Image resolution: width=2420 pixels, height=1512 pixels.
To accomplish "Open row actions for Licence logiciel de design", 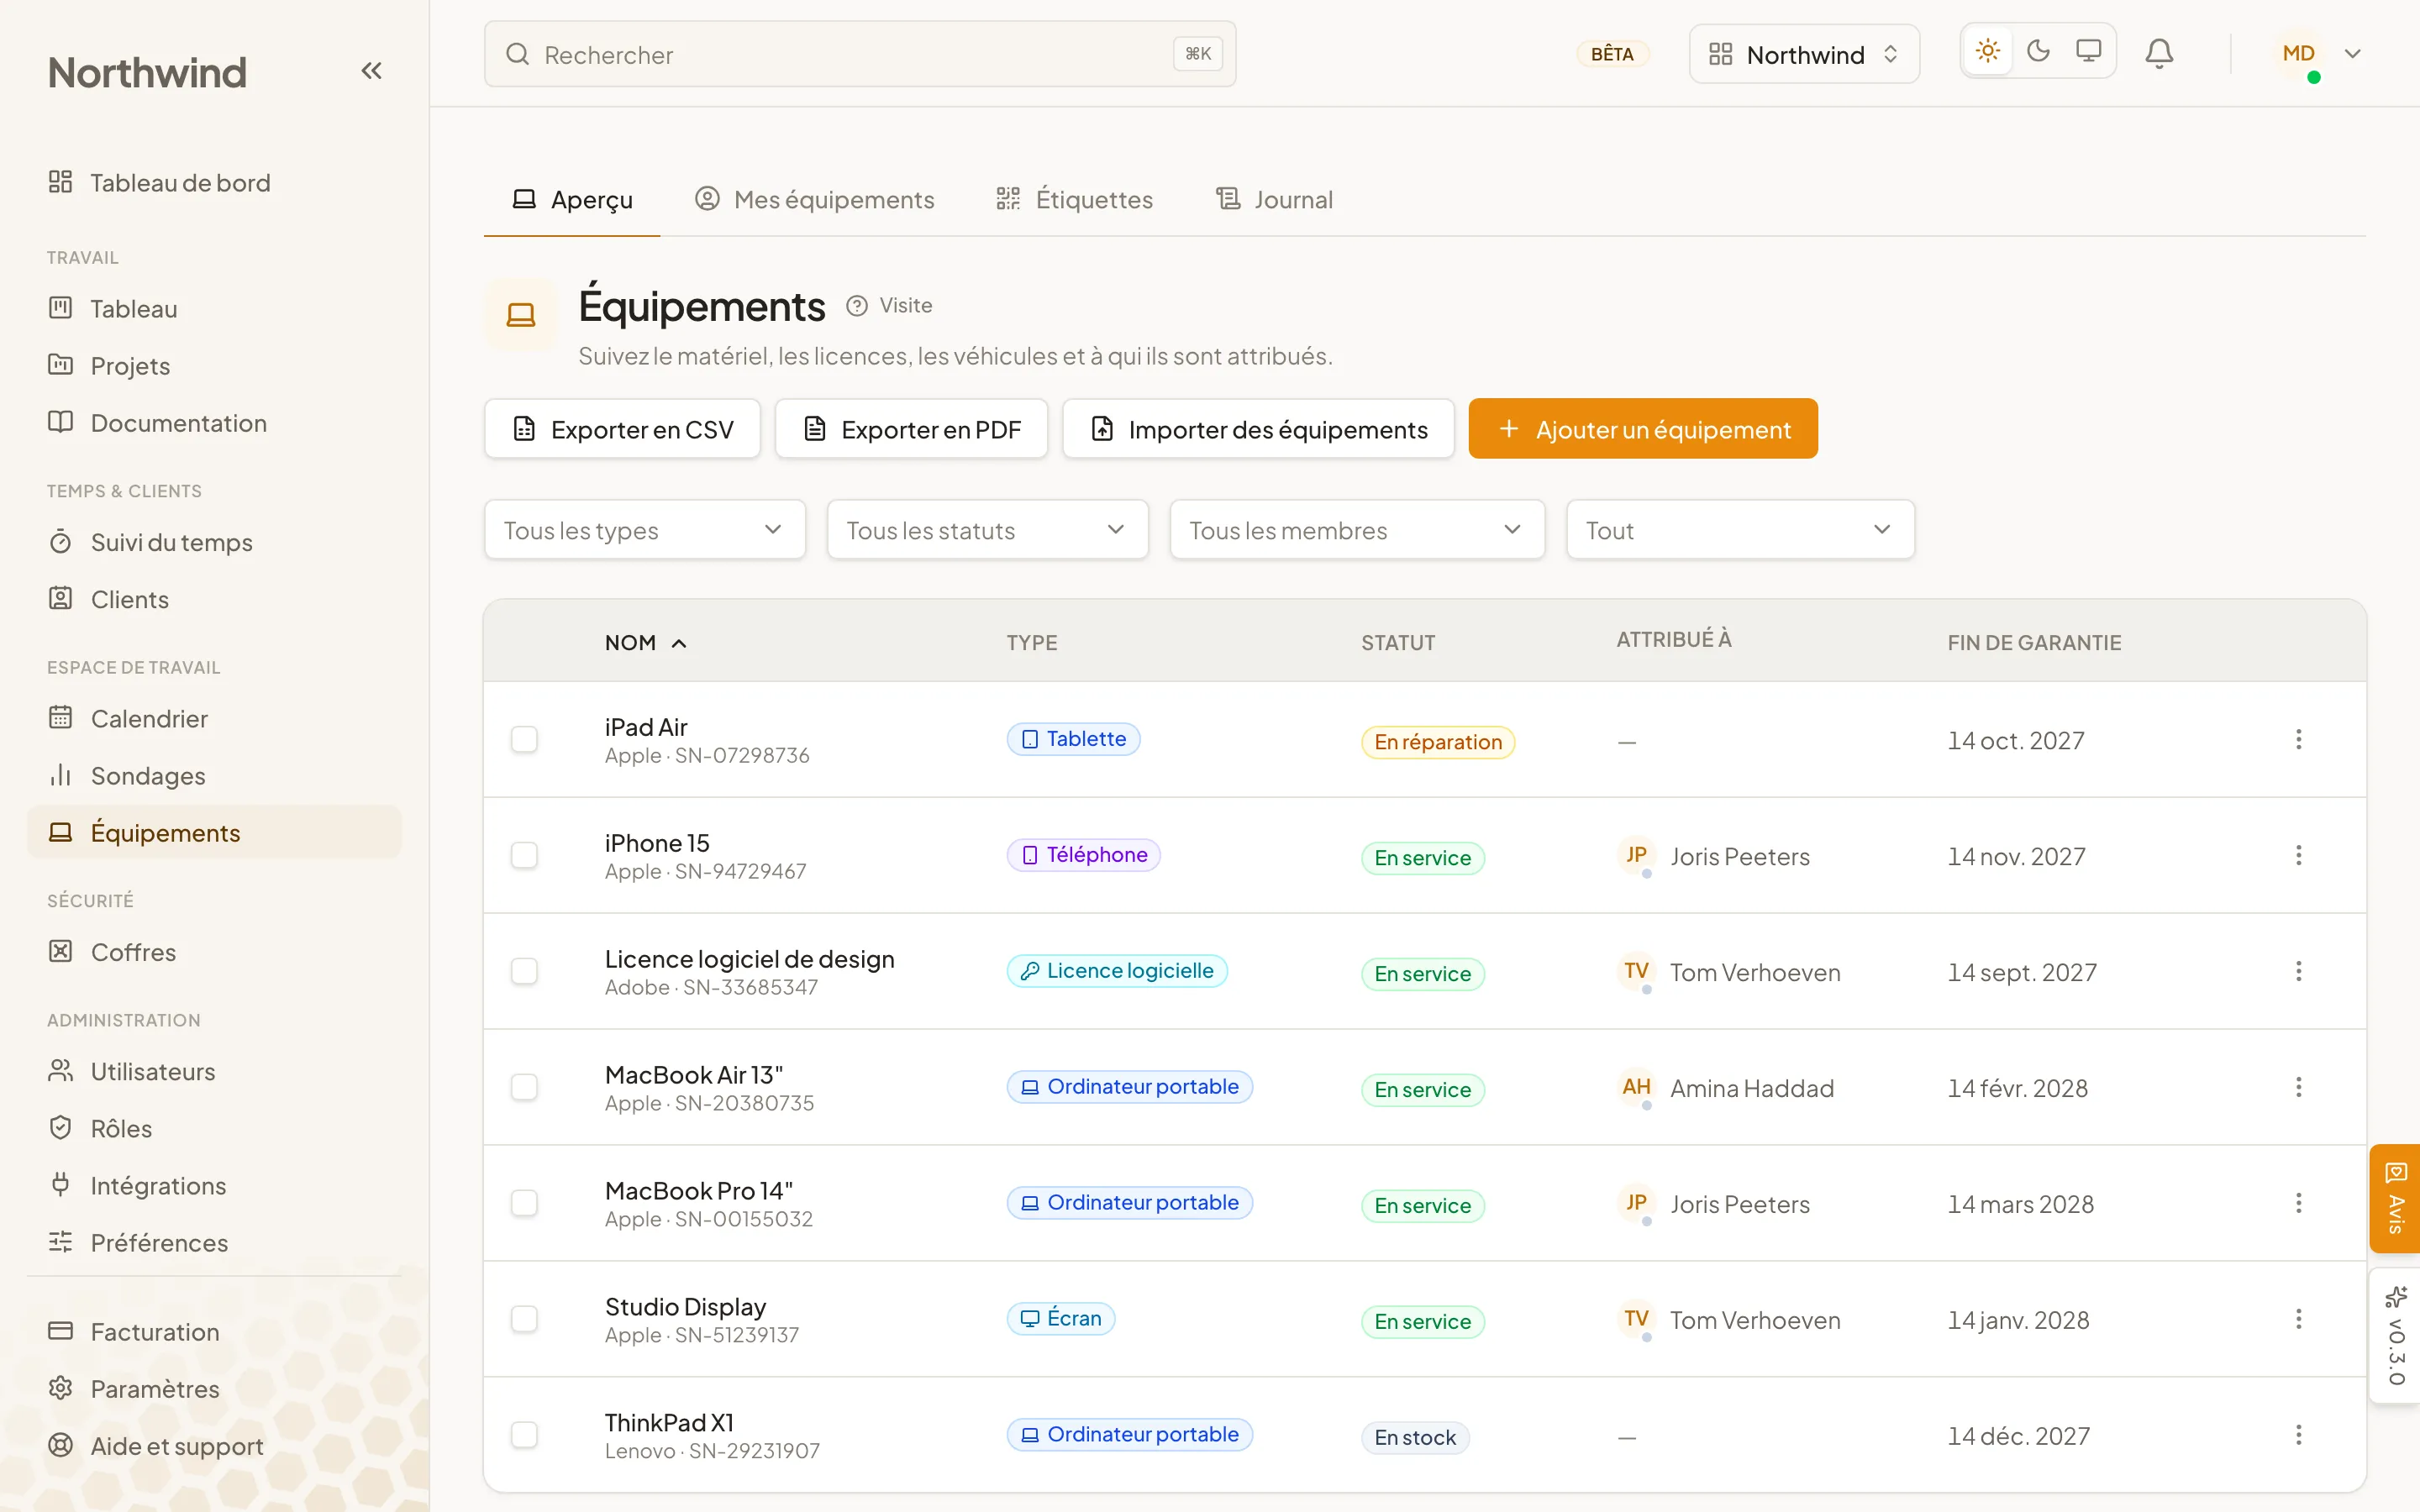I will (2298, 971).
